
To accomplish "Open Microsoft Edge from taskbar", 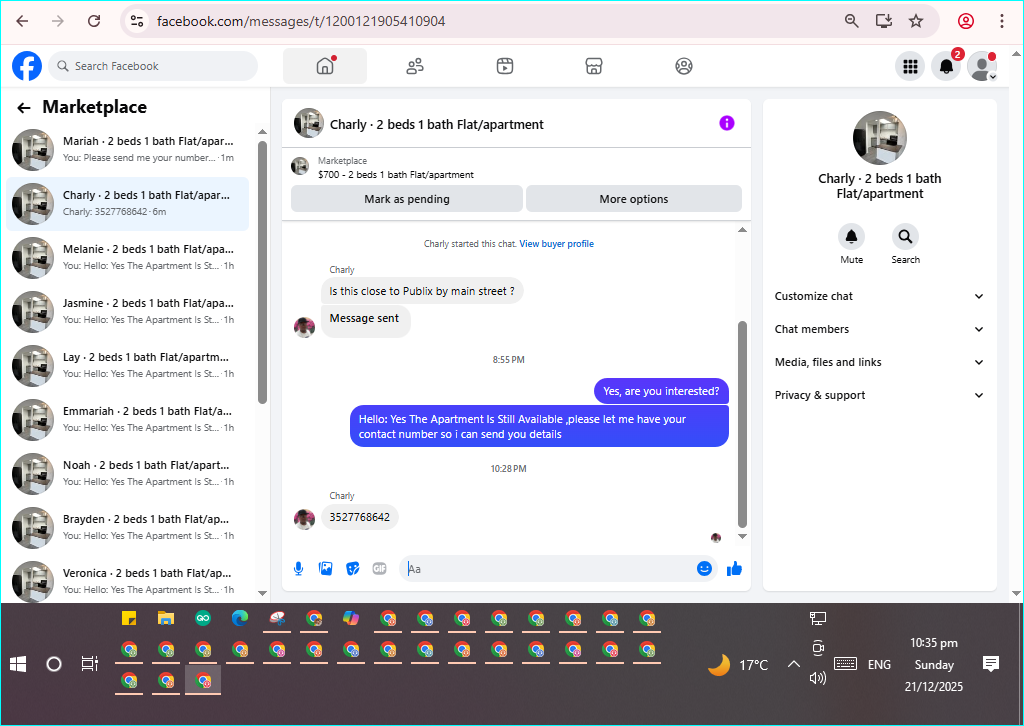I will tap(240, 618).
